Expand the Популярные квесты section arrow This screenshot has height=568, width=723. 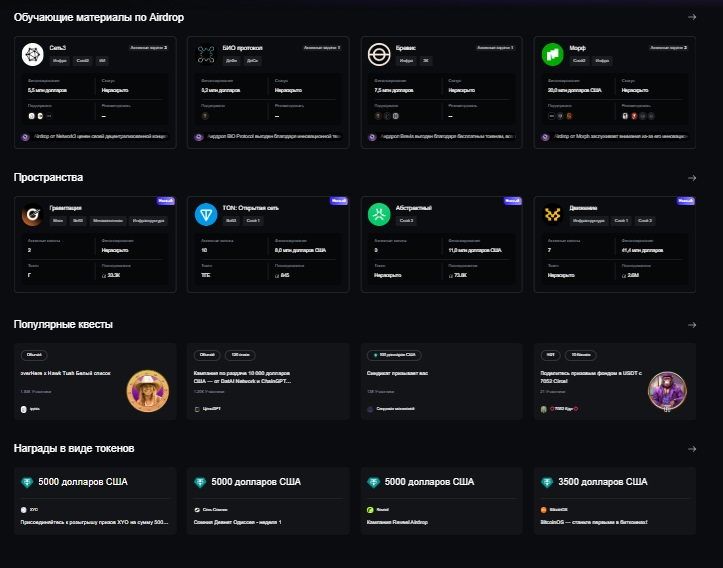tap(692, 325)
